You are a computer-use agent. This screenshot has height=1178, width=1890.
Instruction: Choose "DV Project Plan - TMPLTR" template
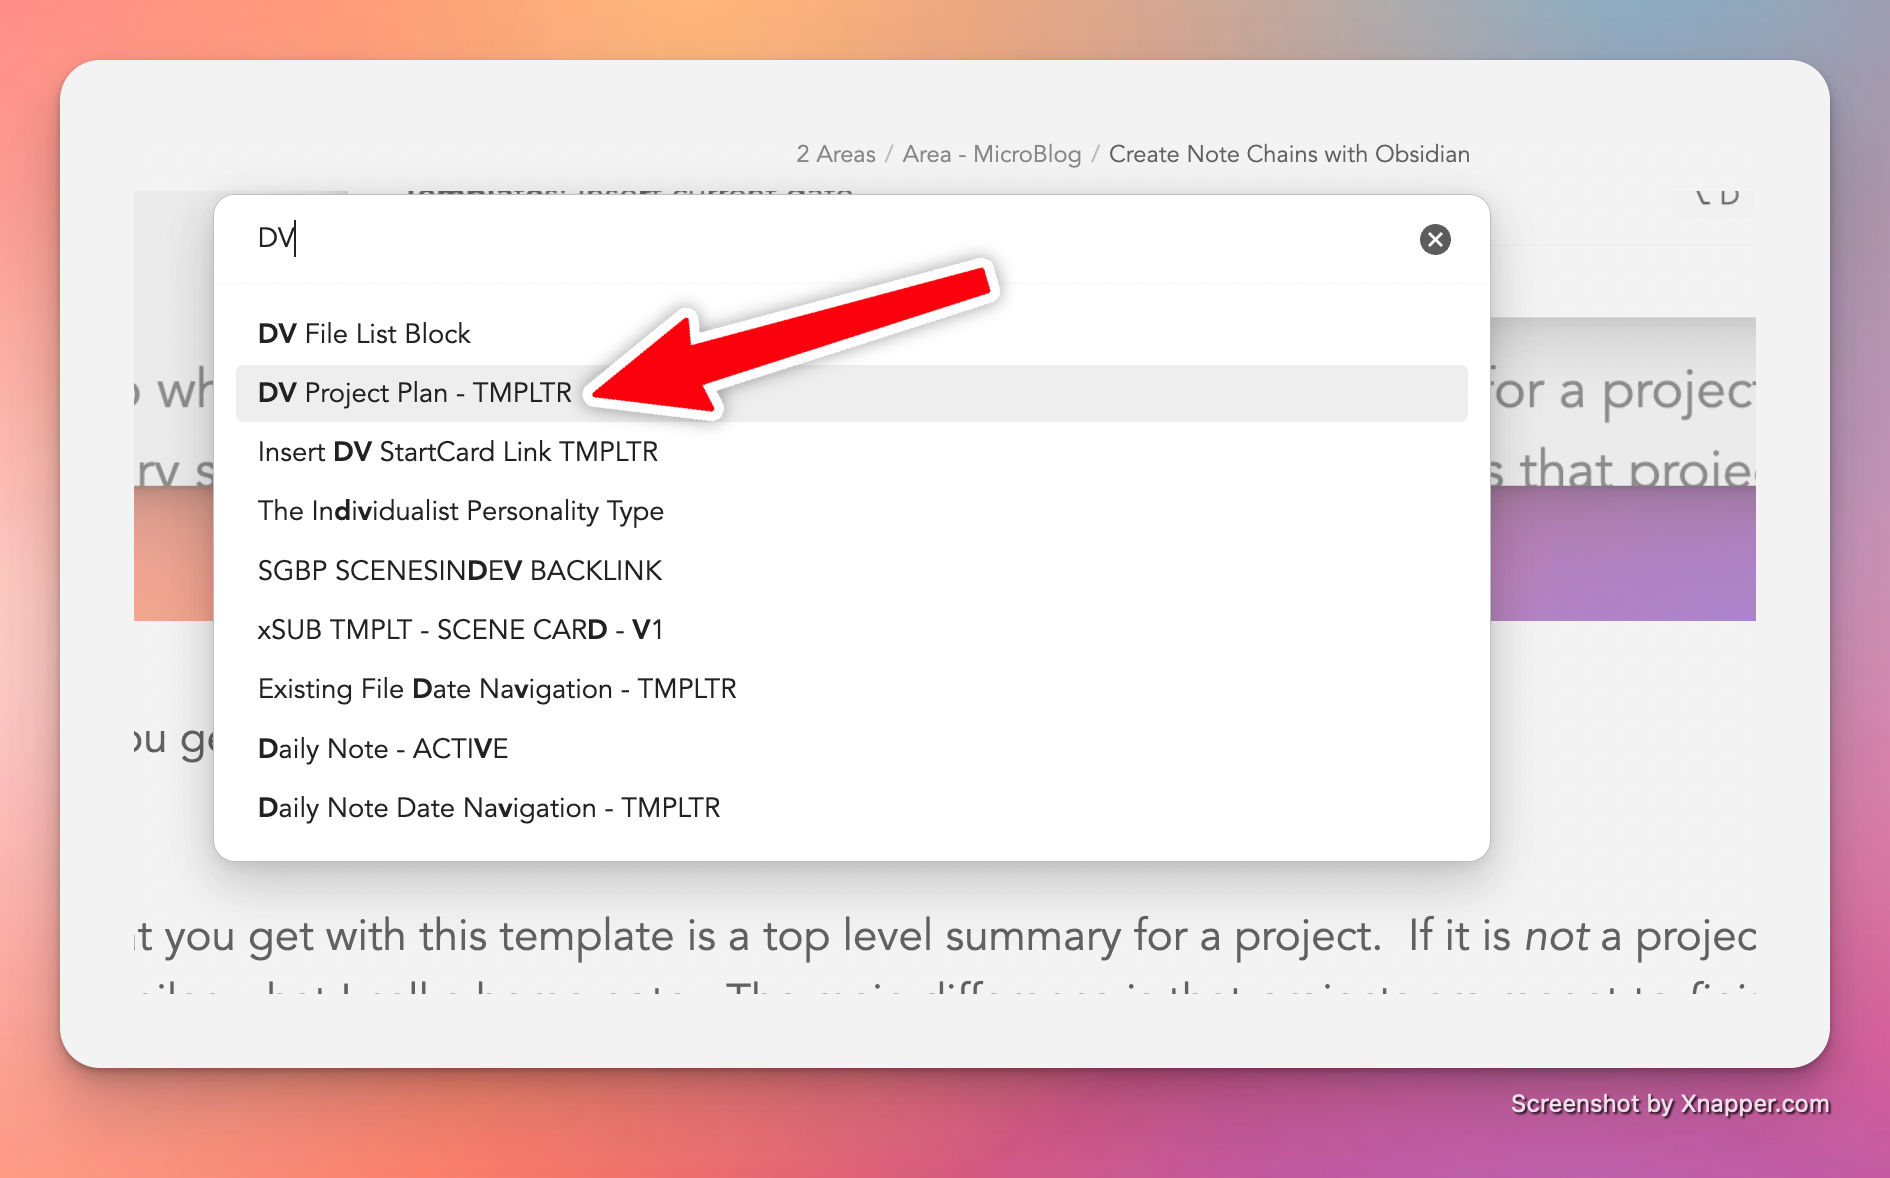(414, 393)
